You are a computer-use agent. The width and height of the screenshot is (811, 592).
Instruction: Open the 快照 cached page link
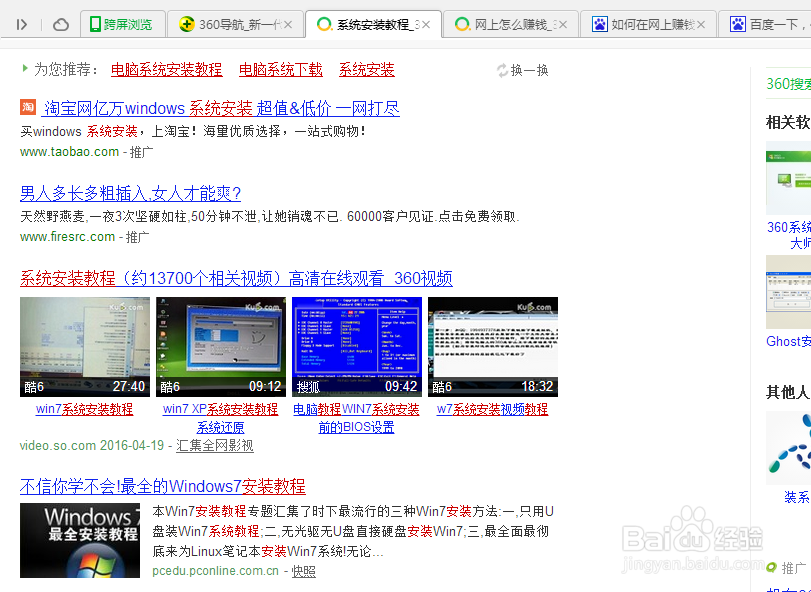coord(304,571)
